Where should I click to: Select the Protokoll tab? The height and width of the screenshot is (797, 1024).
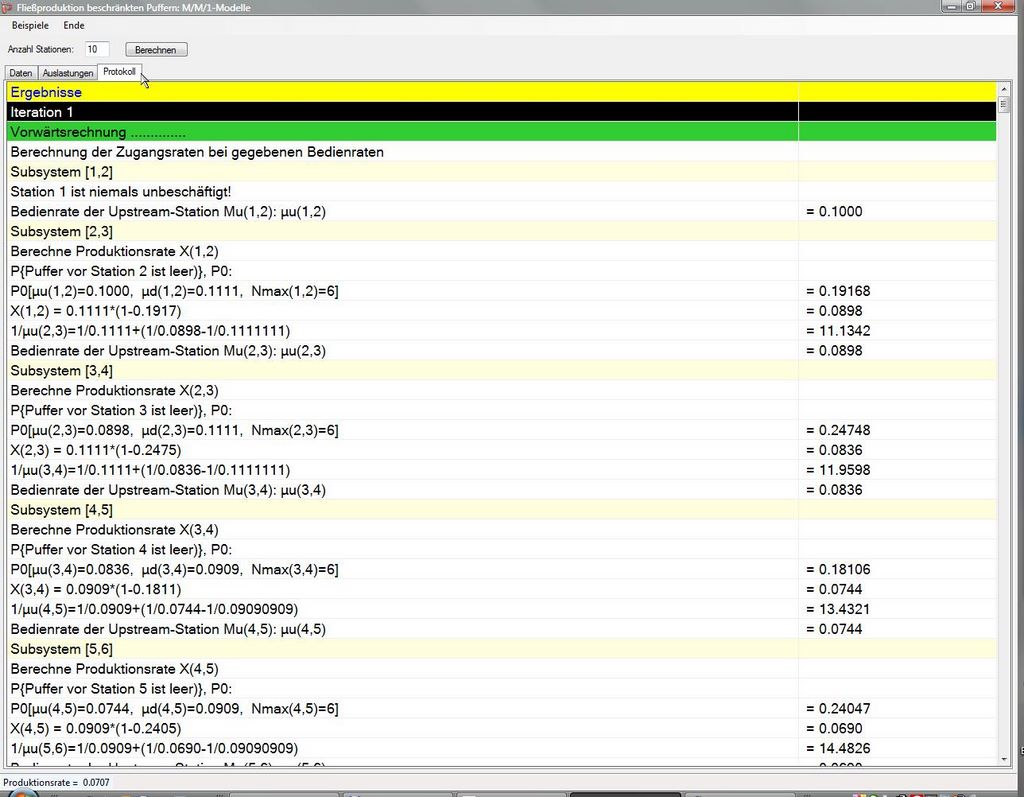tap(119, 72)
